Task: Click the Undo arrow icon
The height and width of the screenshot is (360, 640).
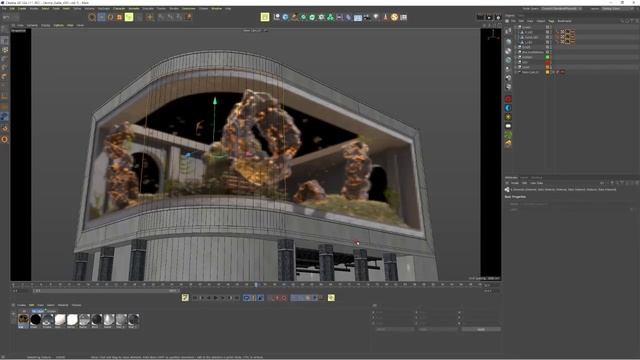Action: coord(6,17)
